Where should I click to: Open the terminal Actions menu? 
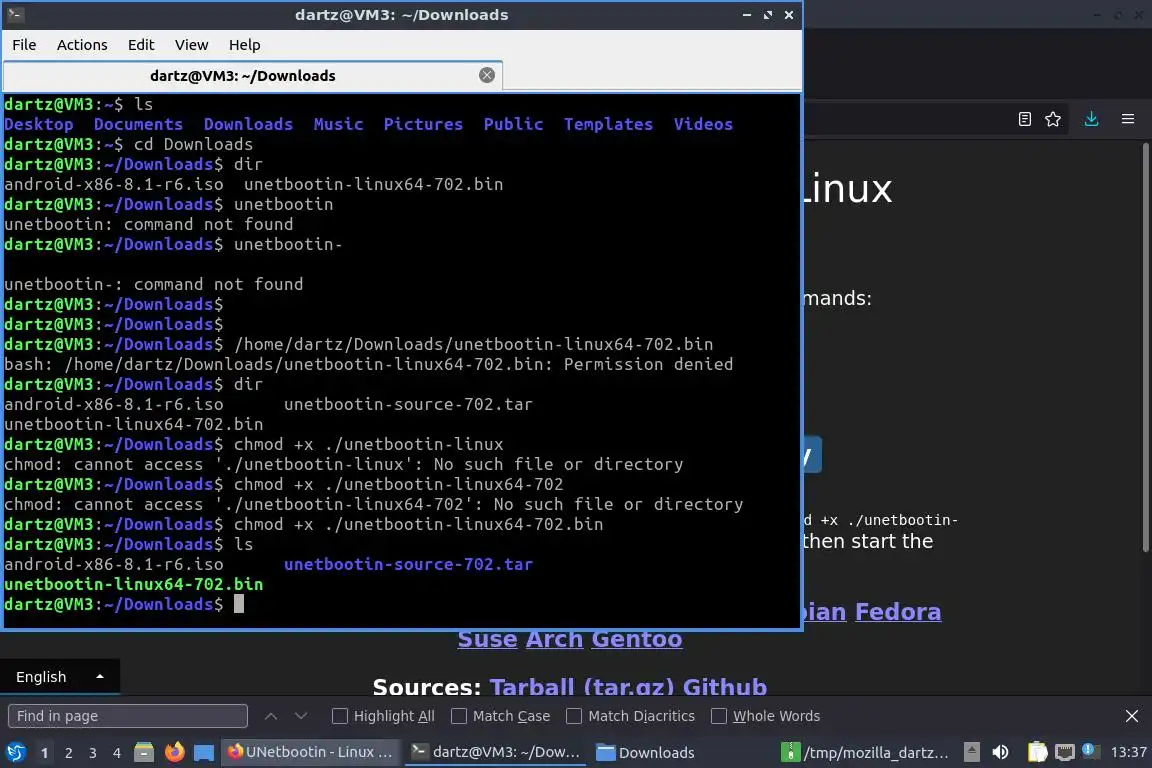tap(82, 45)
